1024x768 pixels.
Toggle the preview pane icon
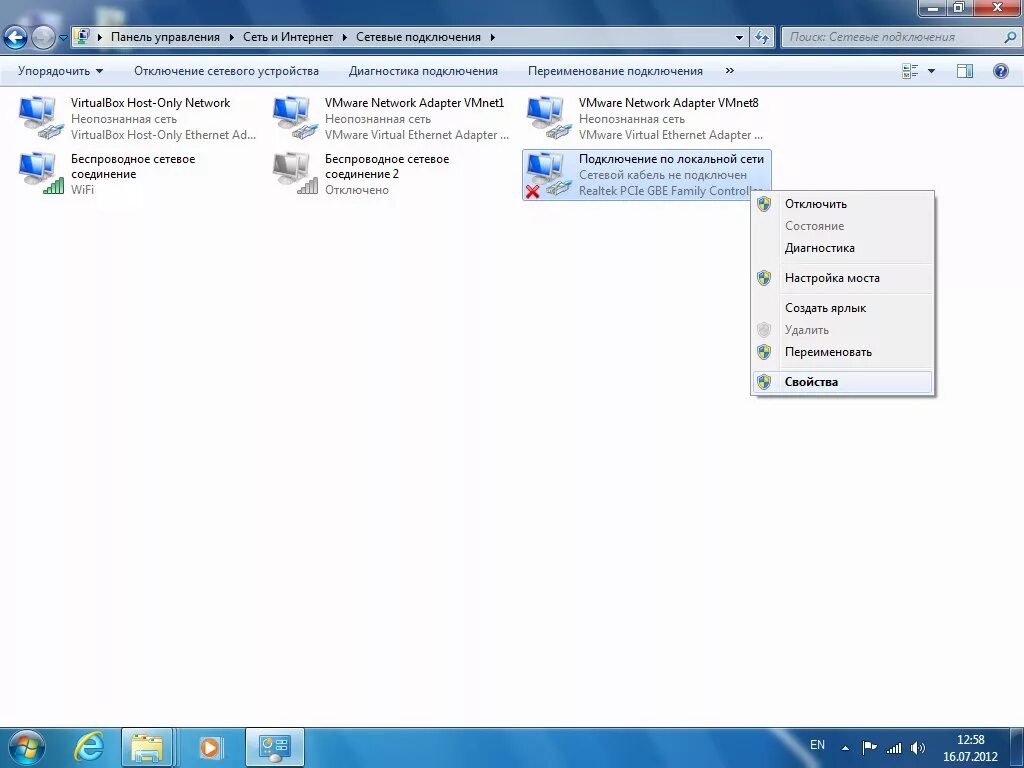pyautogui.click(x=965, y=71)
